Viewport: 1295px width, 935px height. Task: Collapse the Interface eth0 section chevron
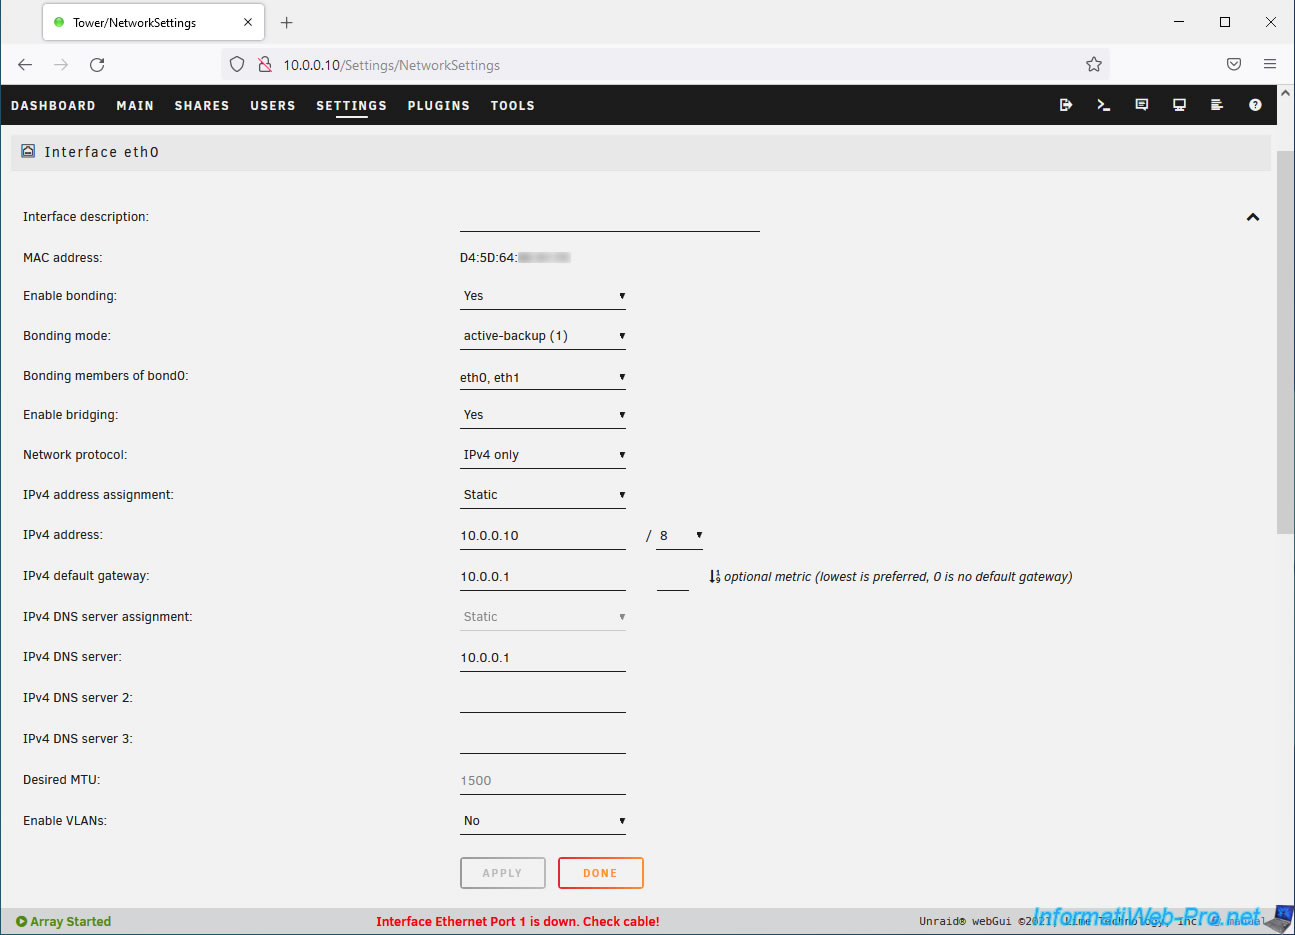tap(1253, 217)
